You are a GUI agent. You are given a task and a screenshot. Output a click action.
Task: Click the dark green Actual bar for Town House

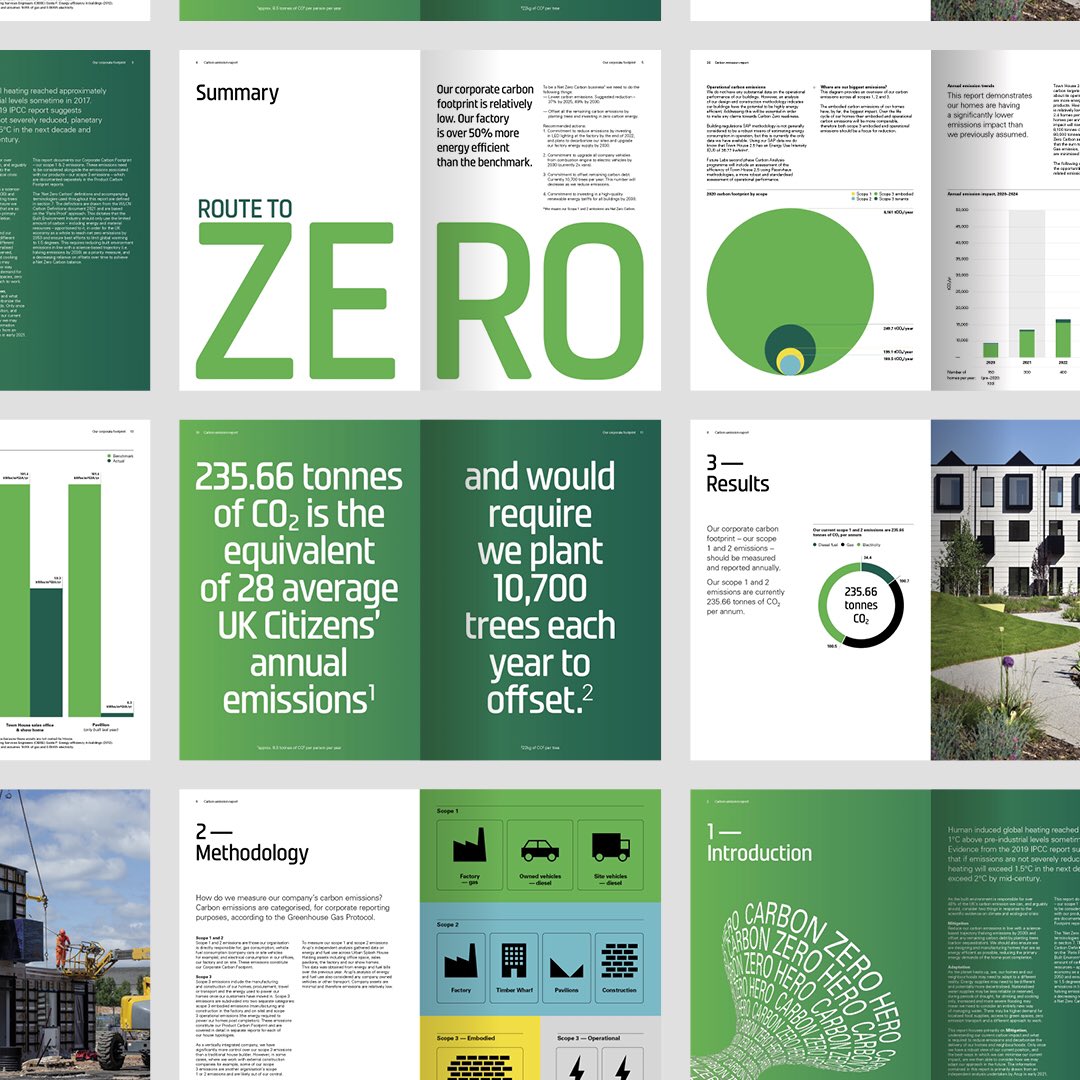pos(46,653)
